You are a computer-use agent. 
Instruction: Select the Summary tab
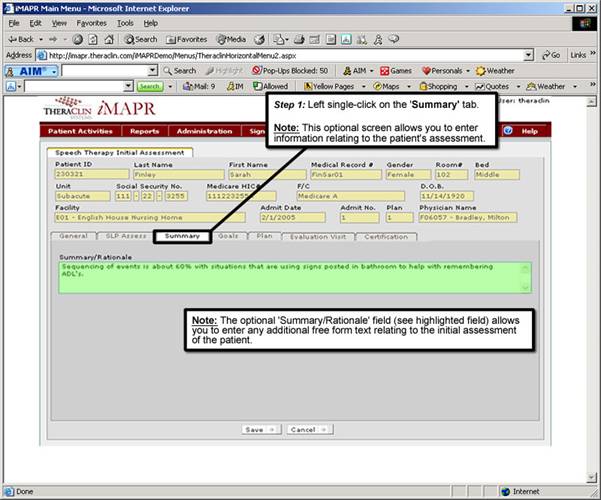point(182,236)
